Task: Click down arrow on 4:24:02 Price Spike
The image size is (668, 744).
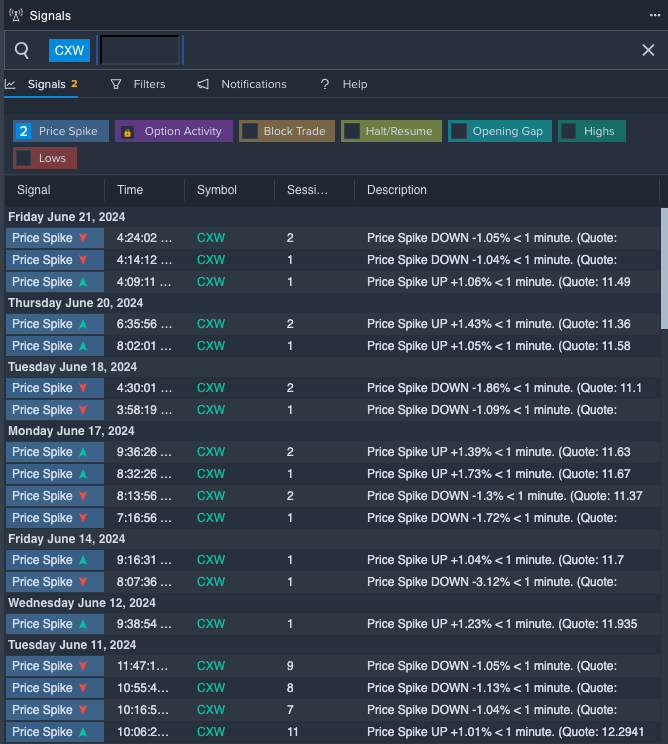Action: (x=83, y=238)
